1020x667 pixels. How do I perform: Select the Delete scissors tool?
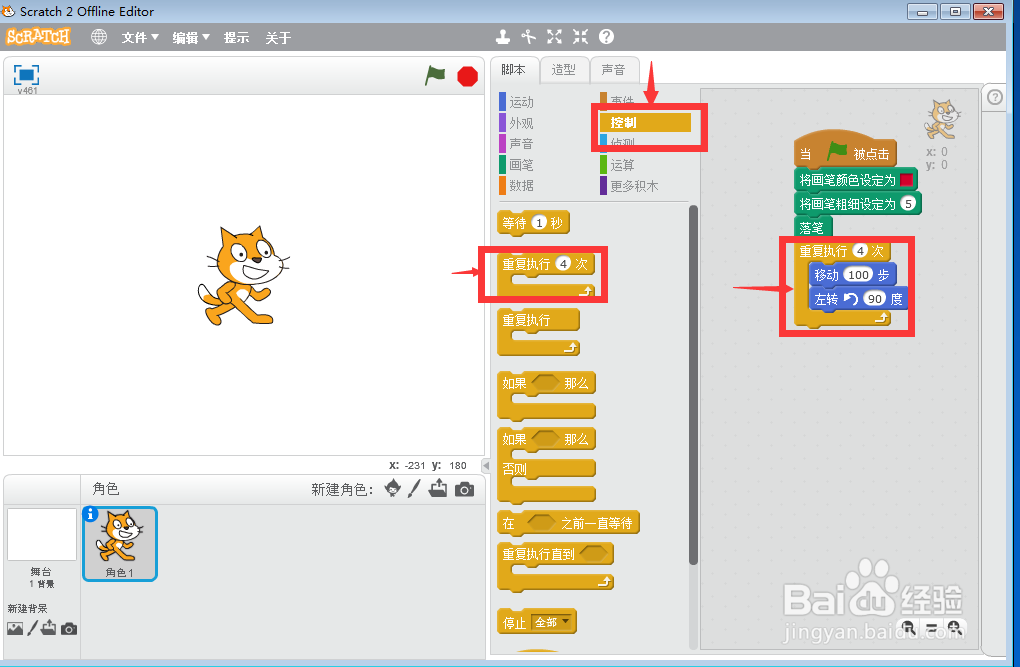pos(528,37)
